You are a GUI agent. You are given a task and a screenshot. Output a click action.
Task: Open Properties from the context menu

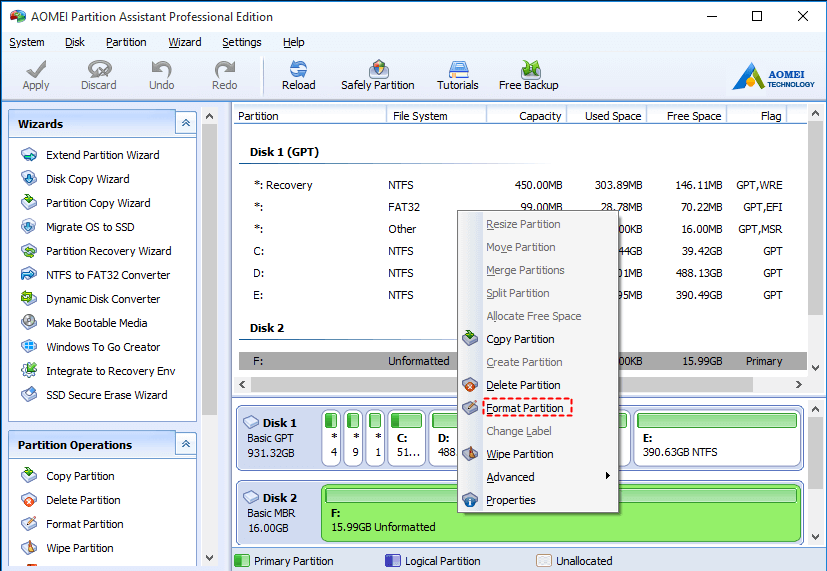point(510,500)
